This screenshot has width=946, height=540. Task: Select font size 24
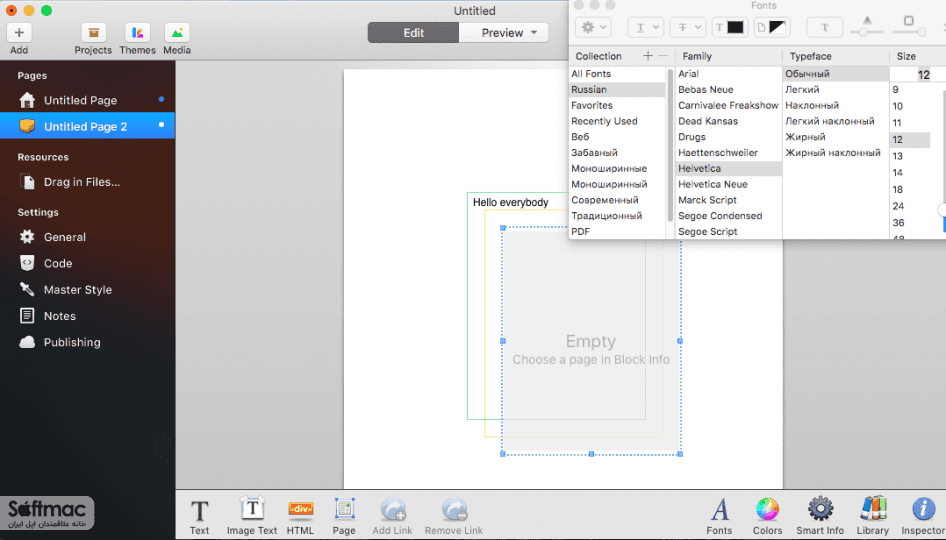[x=898, y=206]
